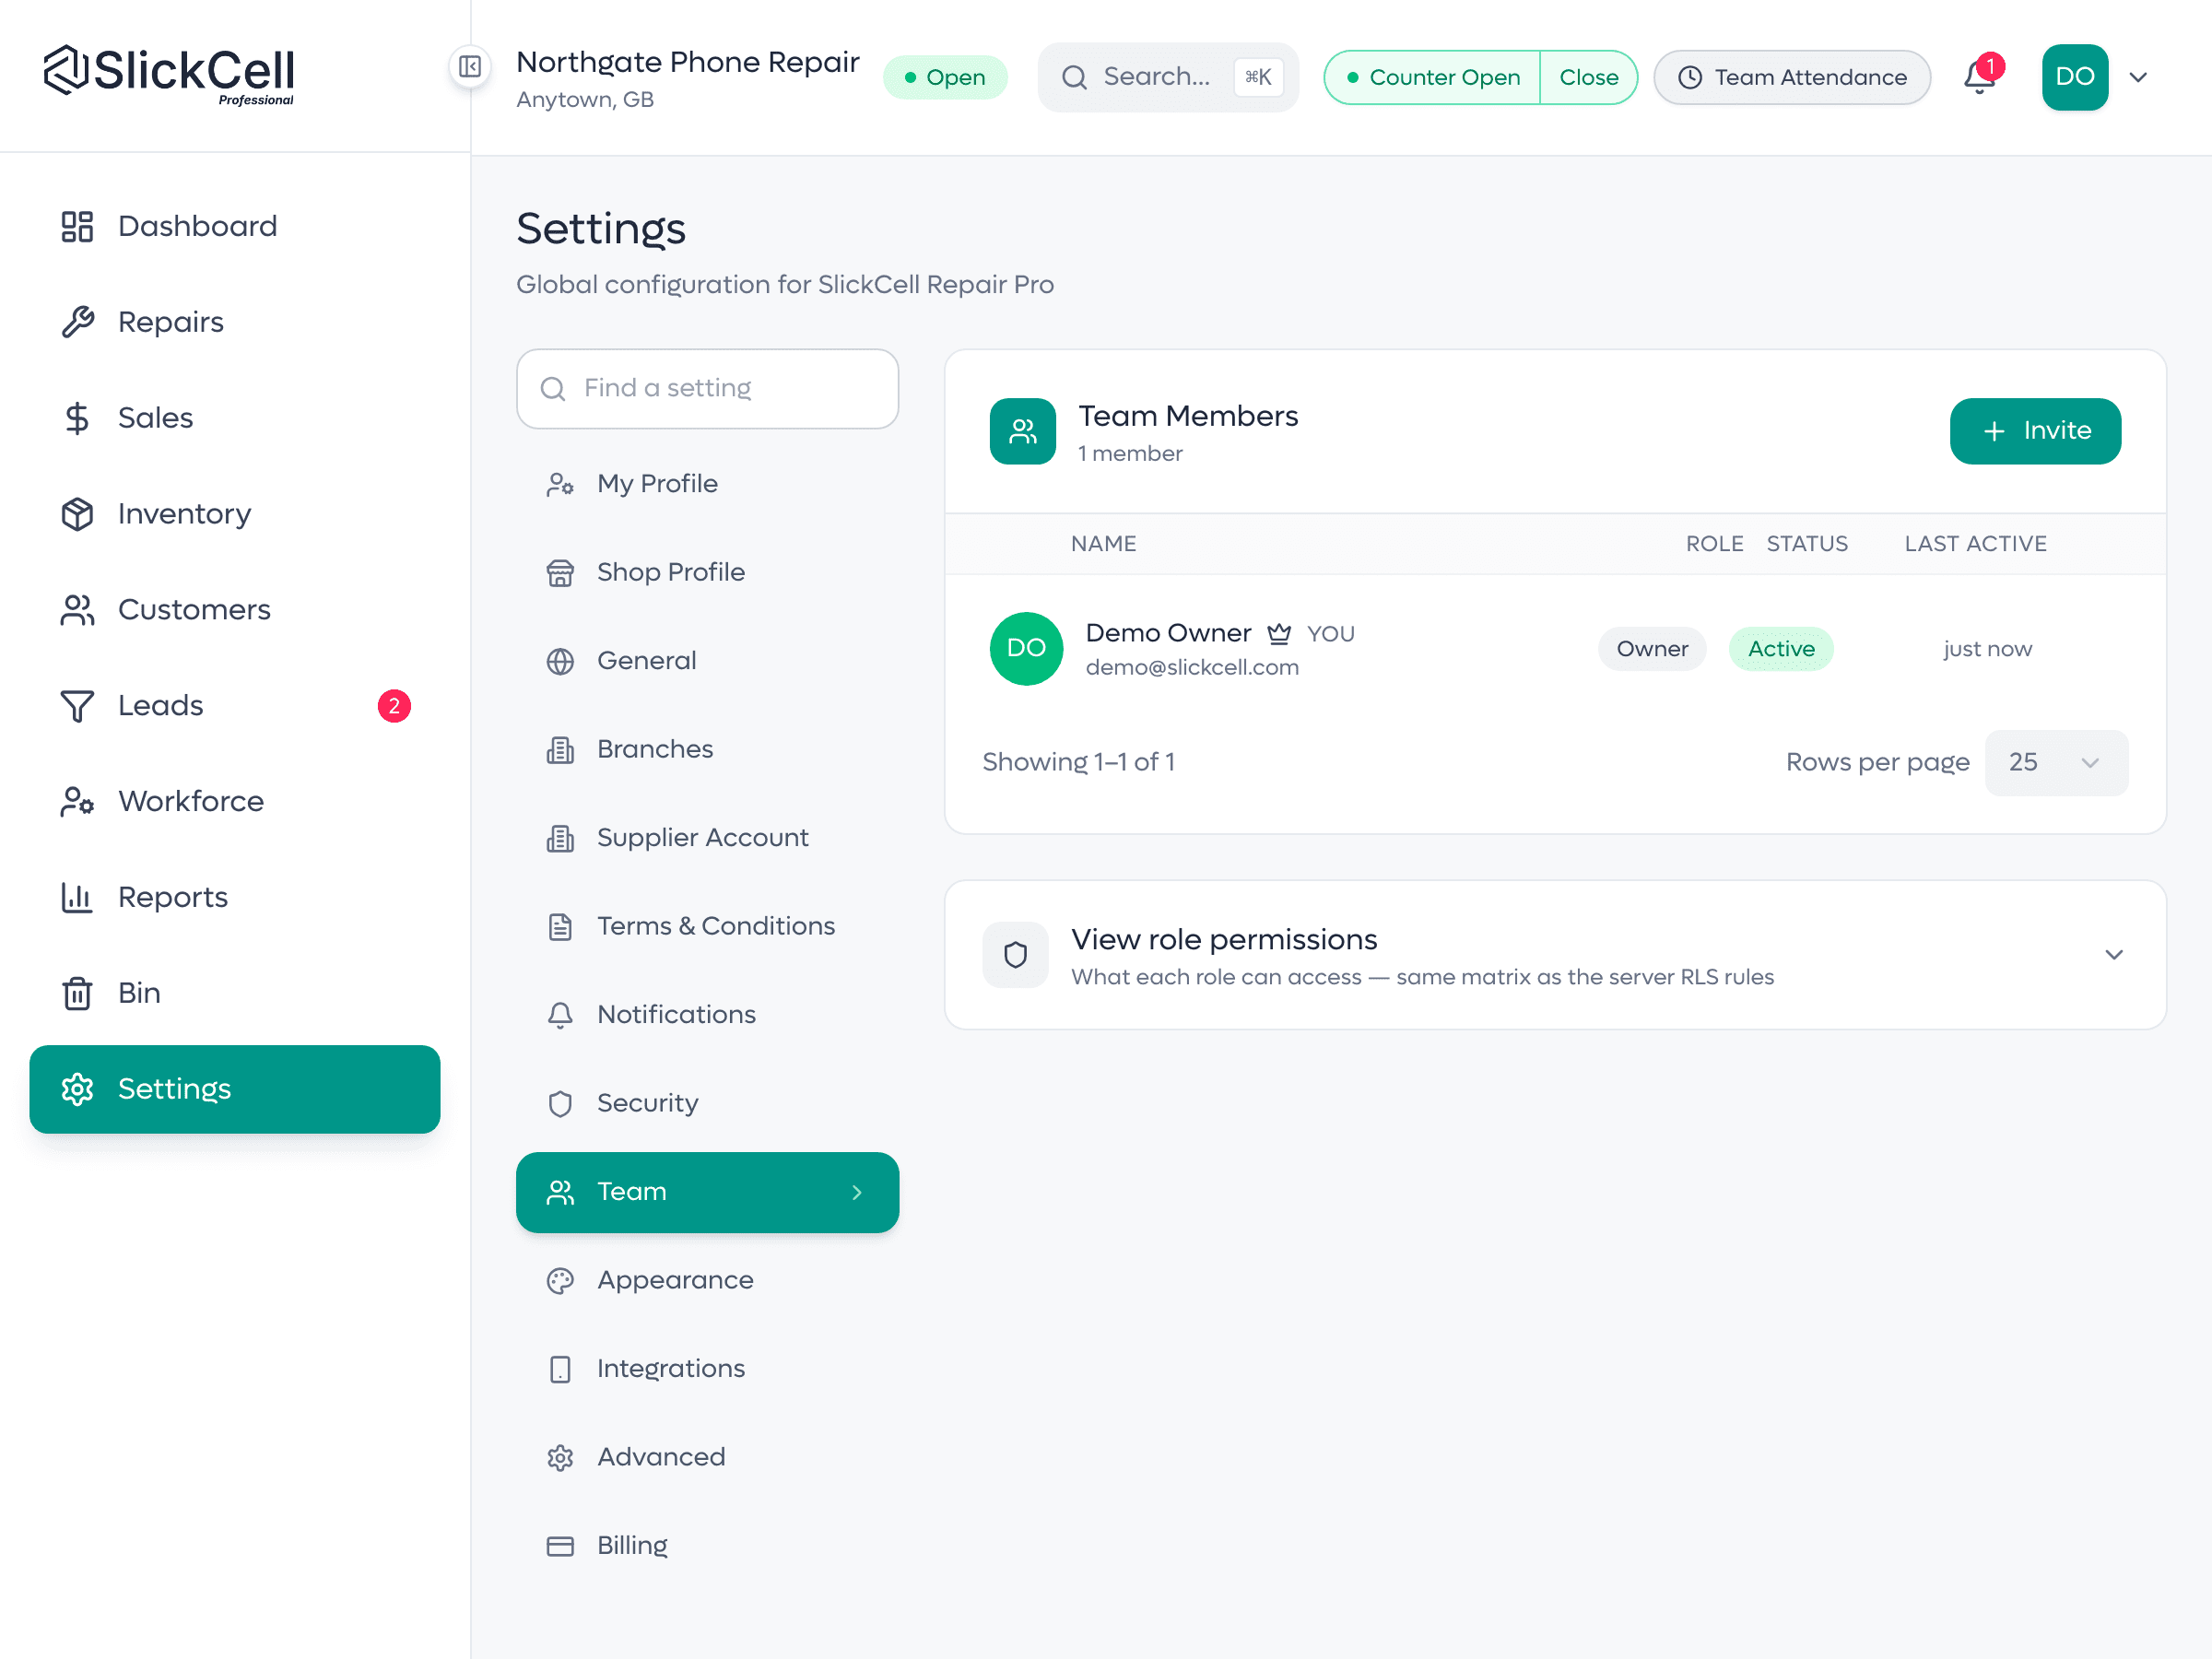The image size is (2212, 1659).
Task: Click the Active status badge
Action: click(1781, 649)
